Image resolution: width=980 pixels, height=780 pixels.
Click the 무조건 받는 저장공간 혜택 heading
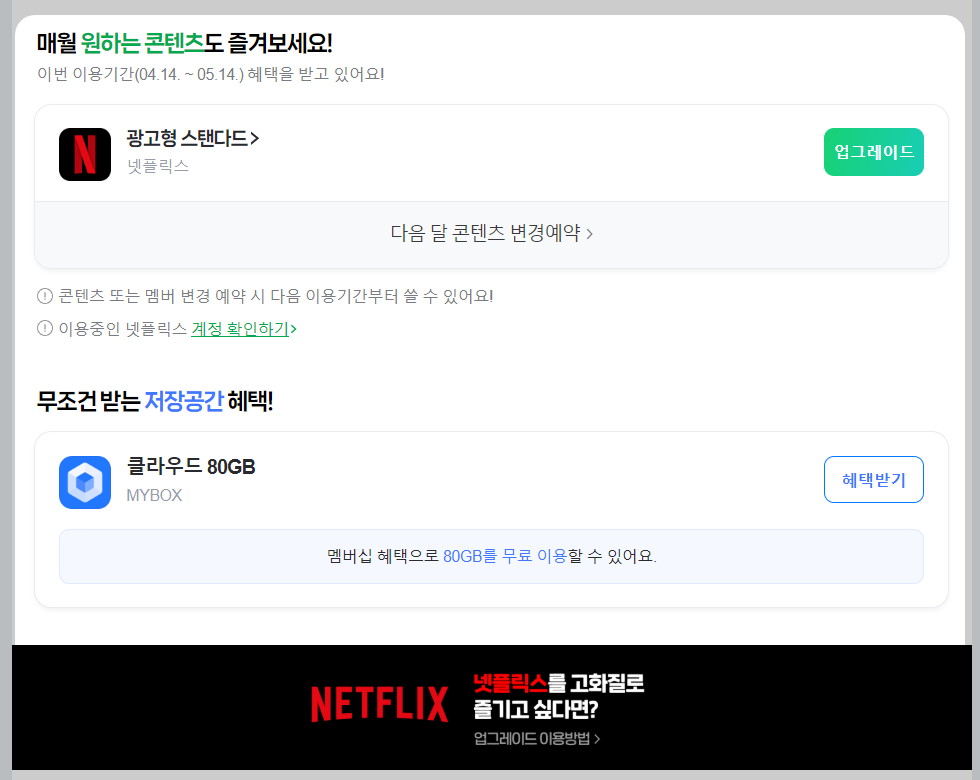click(x=155, y=401)
